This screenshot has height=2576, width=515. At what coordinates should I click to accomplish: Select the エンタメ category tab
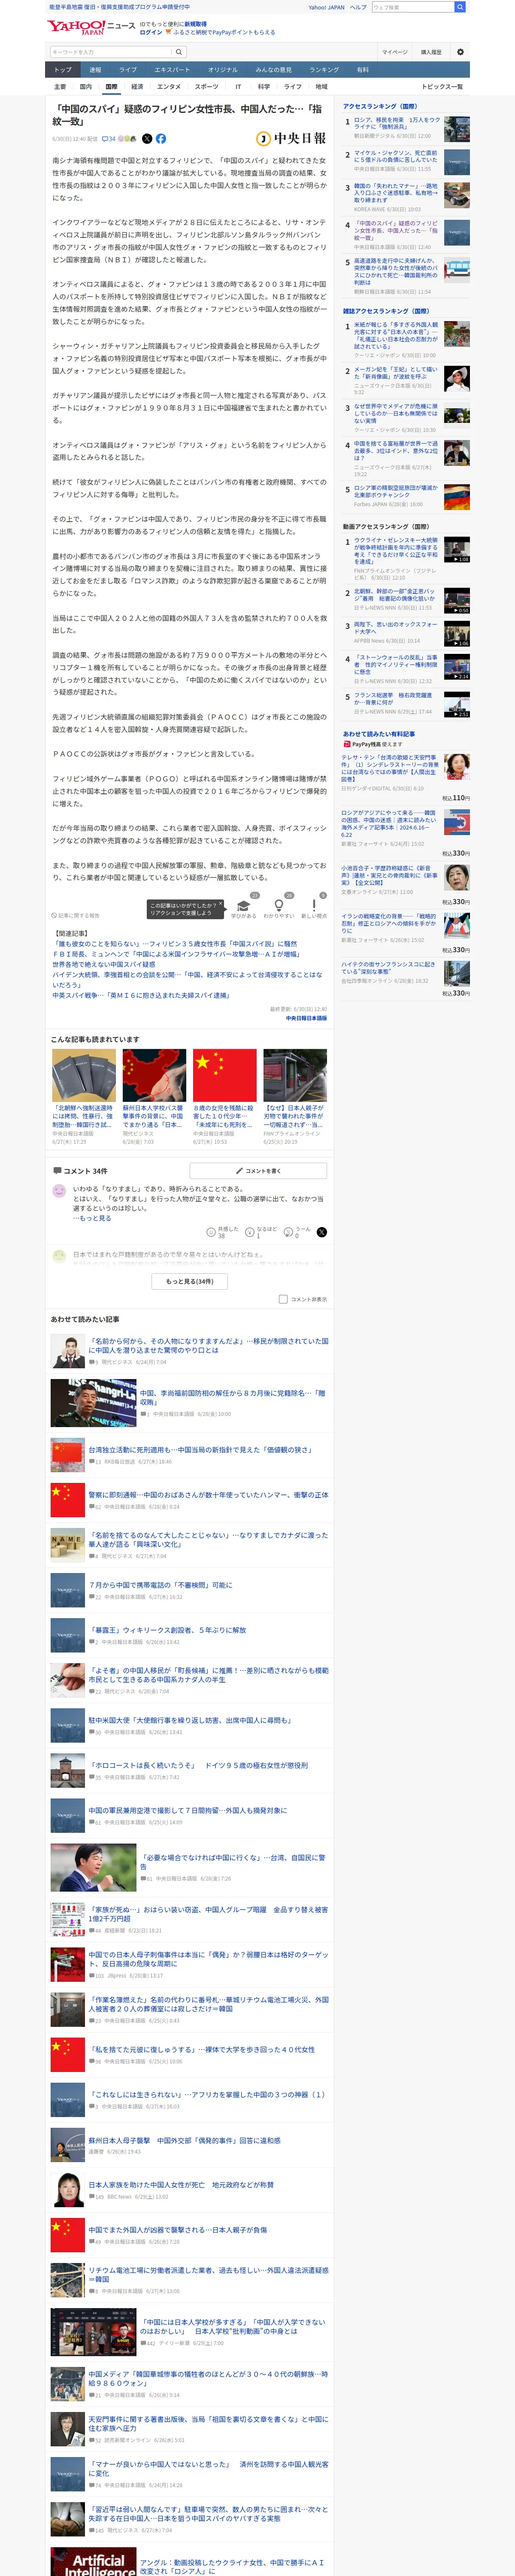click(169, 87)
